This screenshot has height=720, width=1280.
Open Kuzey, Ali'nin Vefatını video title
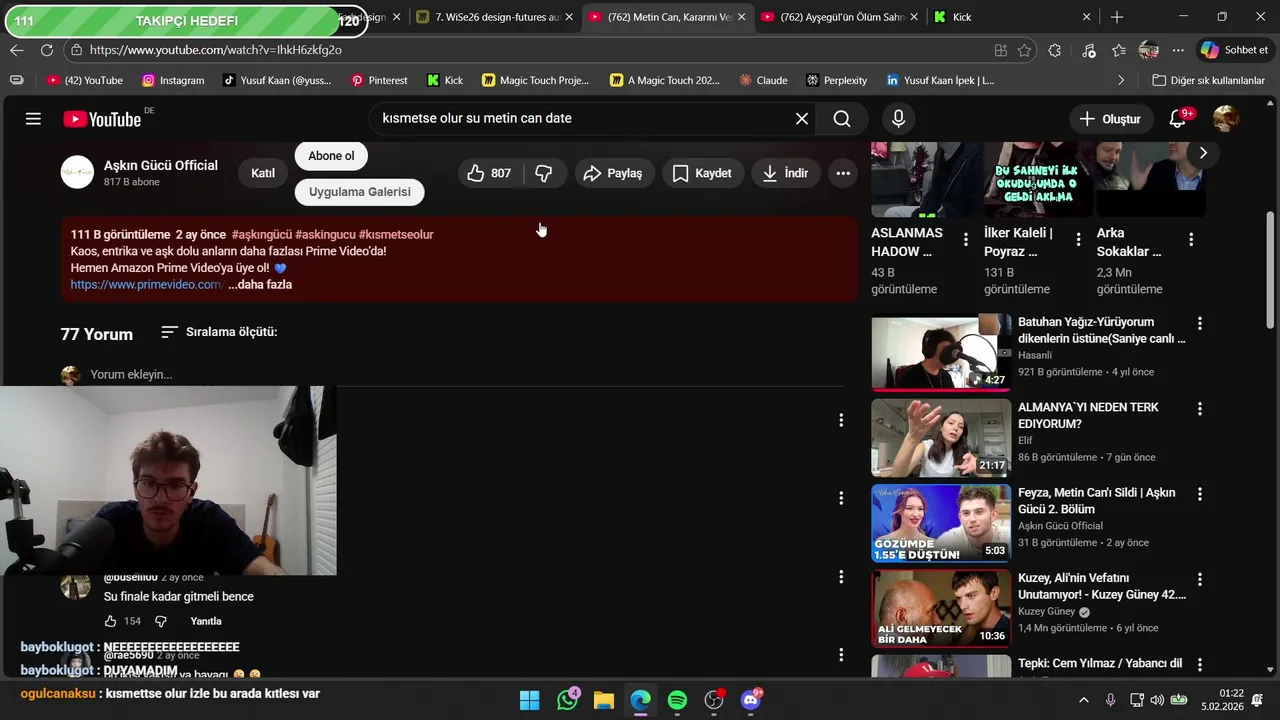(x=1102, y=586)
